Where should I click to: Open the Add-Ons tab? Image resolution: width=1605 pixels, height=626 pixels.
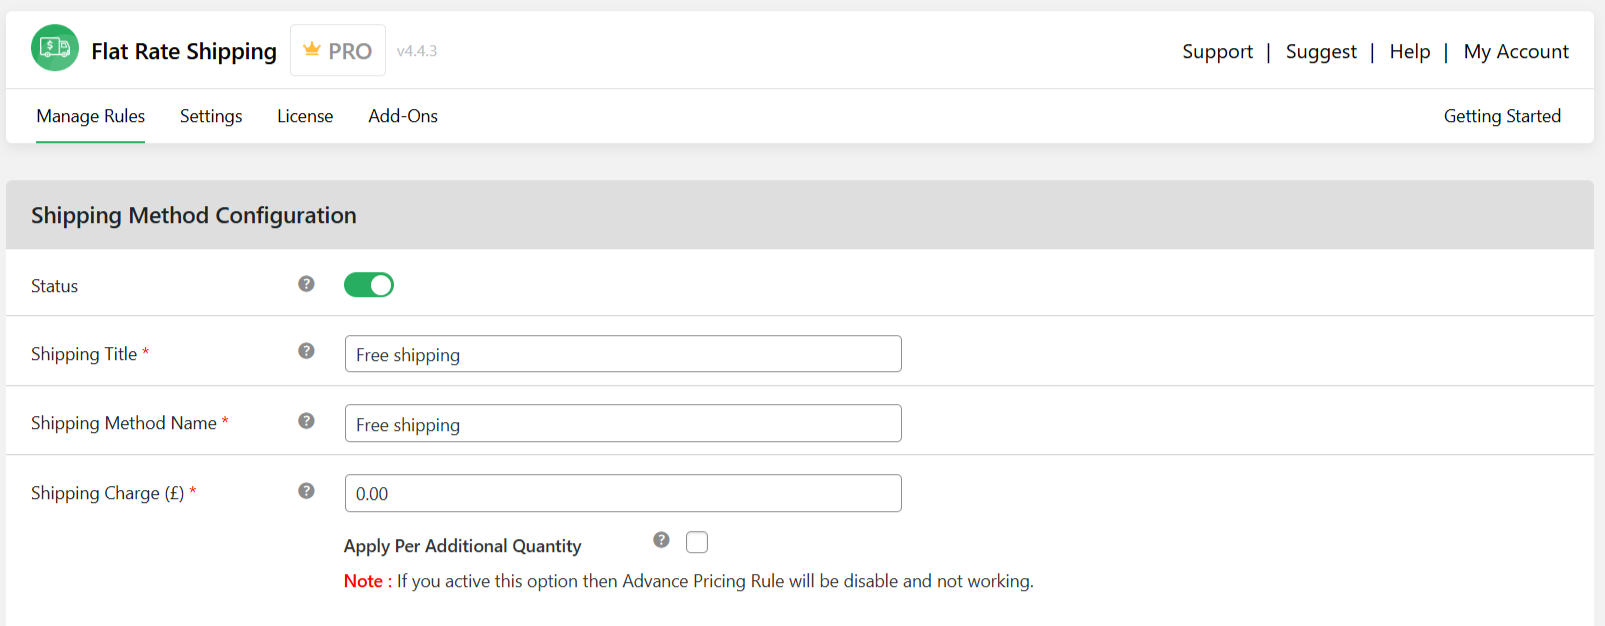click(403, 116)
